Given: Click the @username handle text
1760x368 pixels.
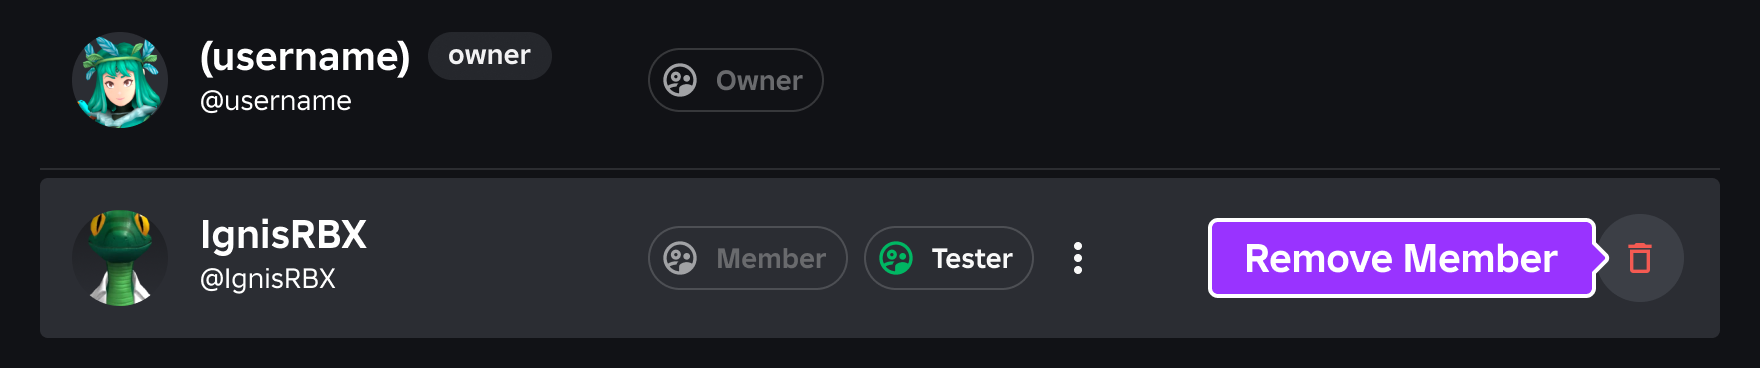Looking at the screenshot, I should coord(276,101).
